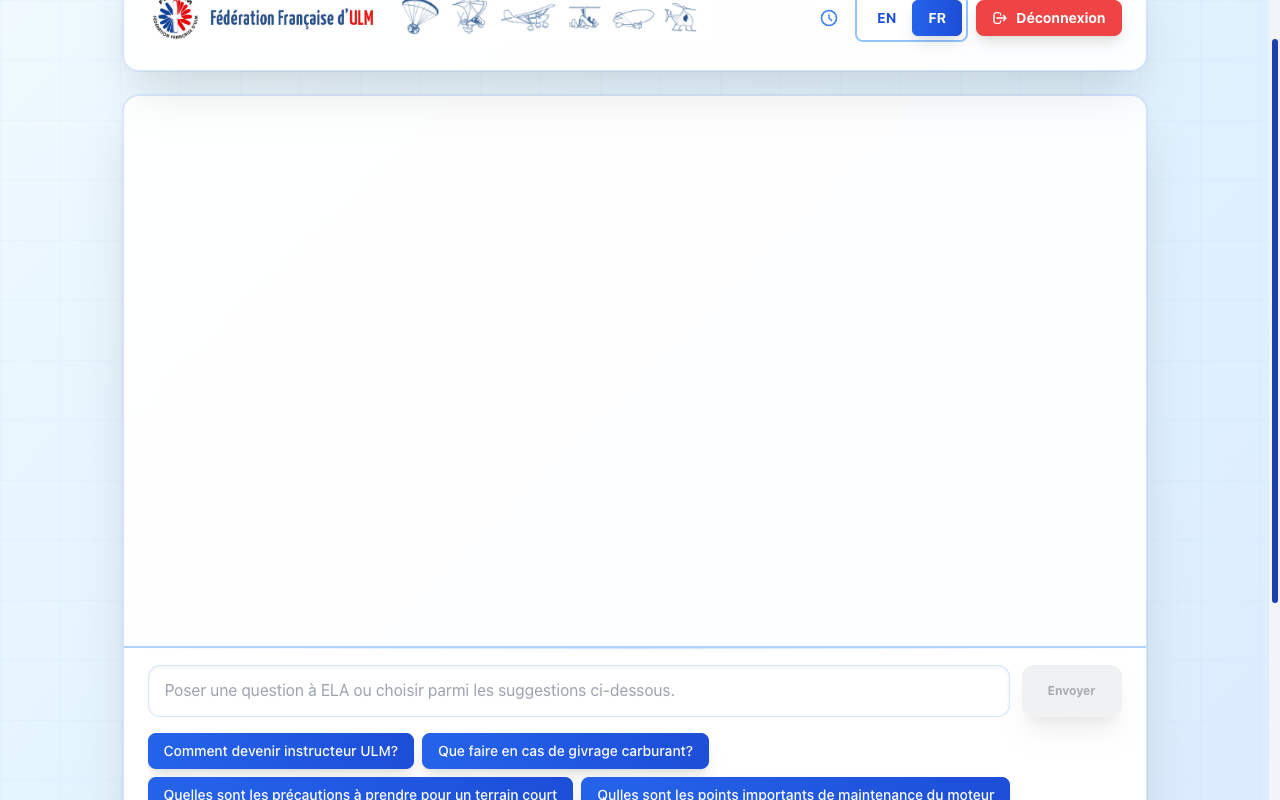The height and width of the screenshot is (800, 1280).
Task: Click the Envoyer send button
Action: point(1072,691)
